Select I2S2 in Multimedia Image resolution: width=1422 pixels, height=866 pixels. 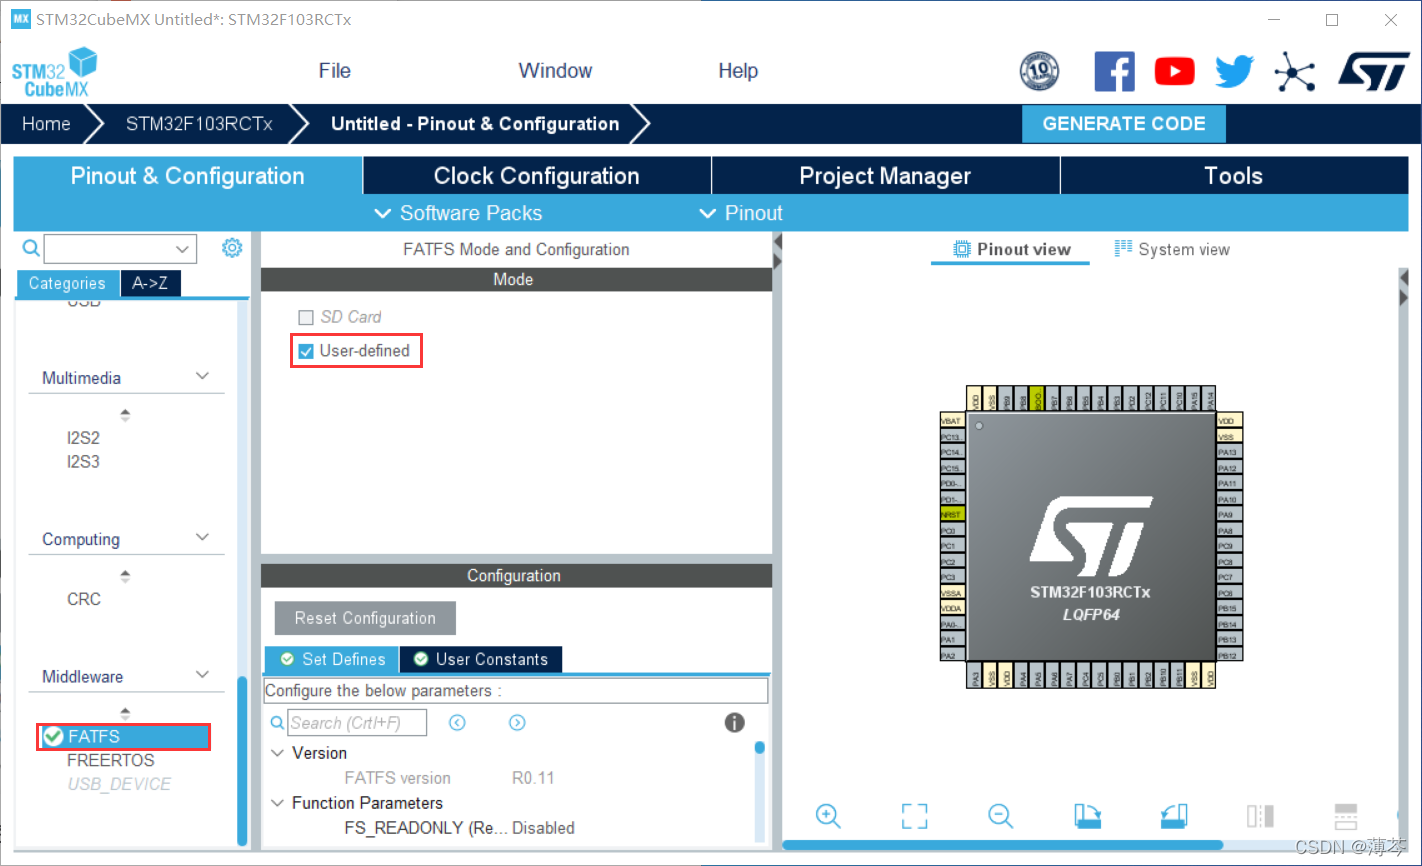(83, 438)
